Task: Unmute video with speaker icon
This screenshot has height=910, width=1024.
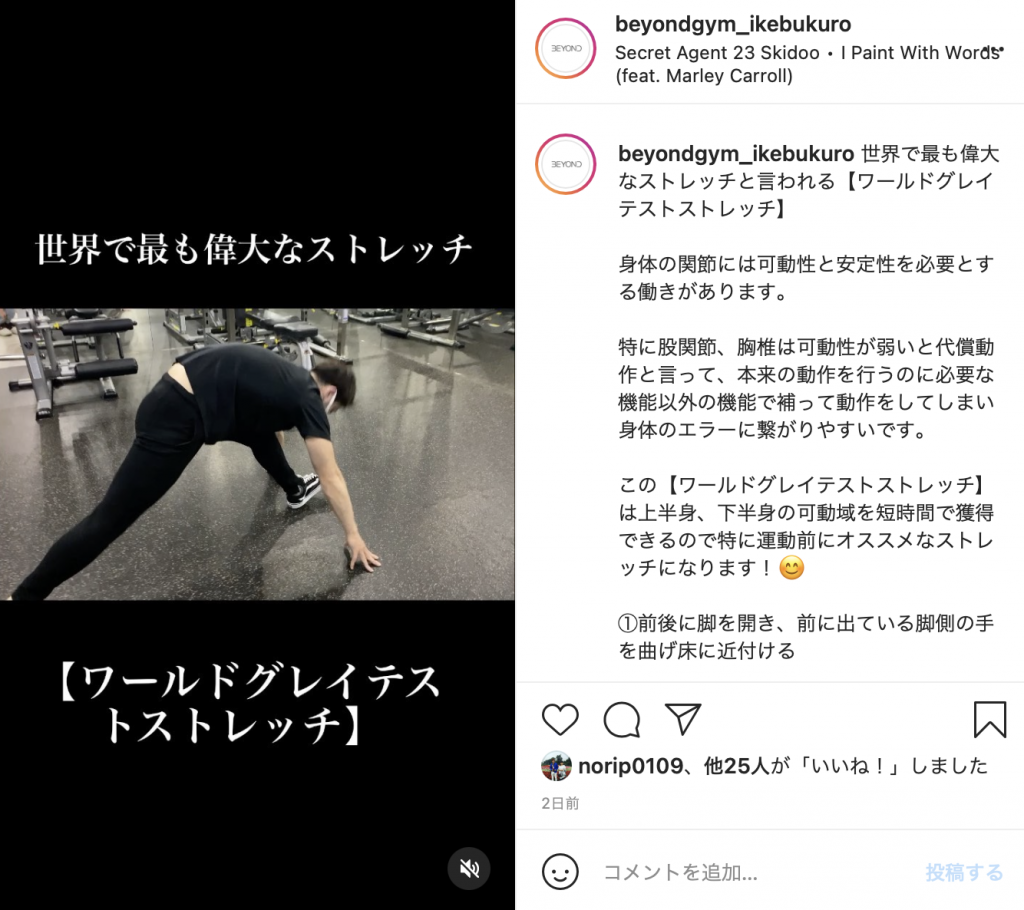Action: click(x=469, y=868)
